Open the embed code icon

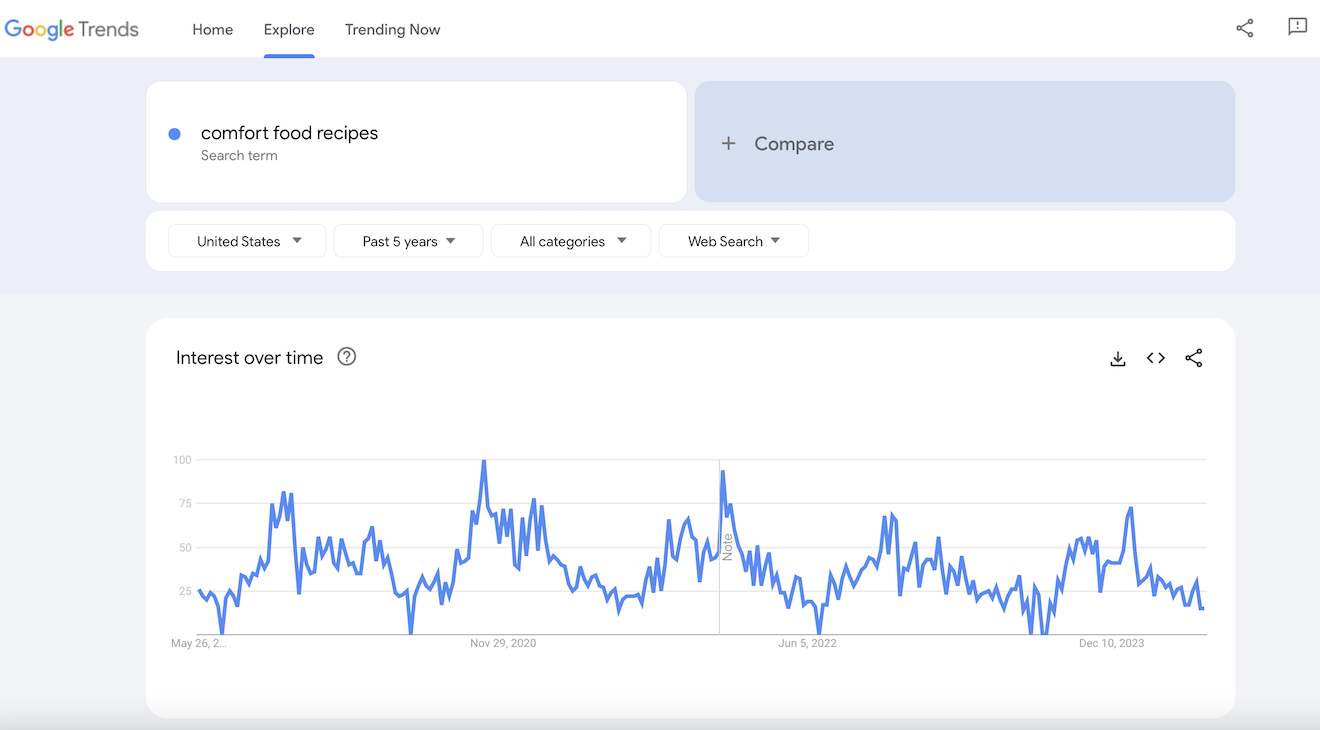pyautogui.click(x=1156, y=358)
